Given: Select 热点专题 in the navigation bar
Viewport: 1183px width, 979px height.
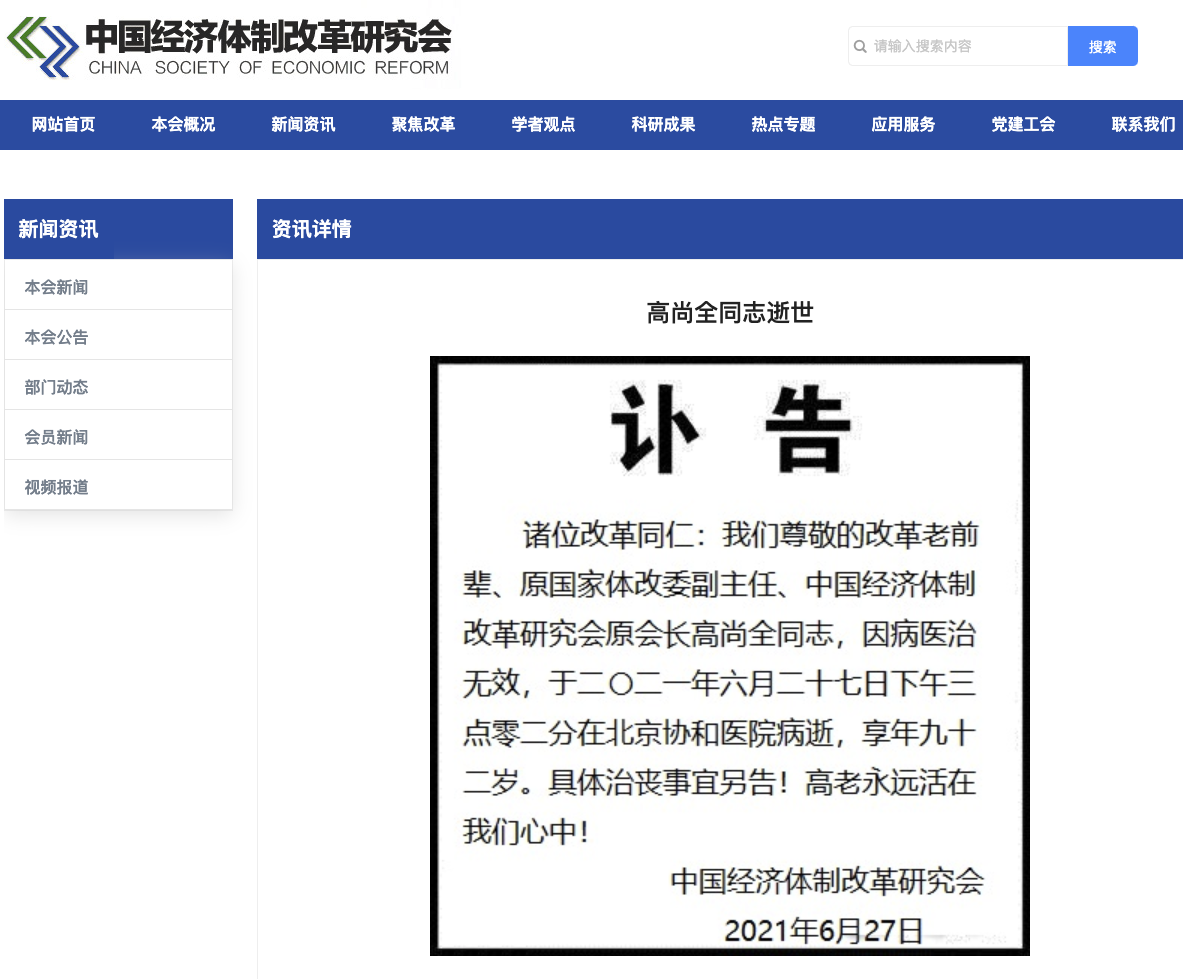Looking at the screenshot, I should 783,124.
